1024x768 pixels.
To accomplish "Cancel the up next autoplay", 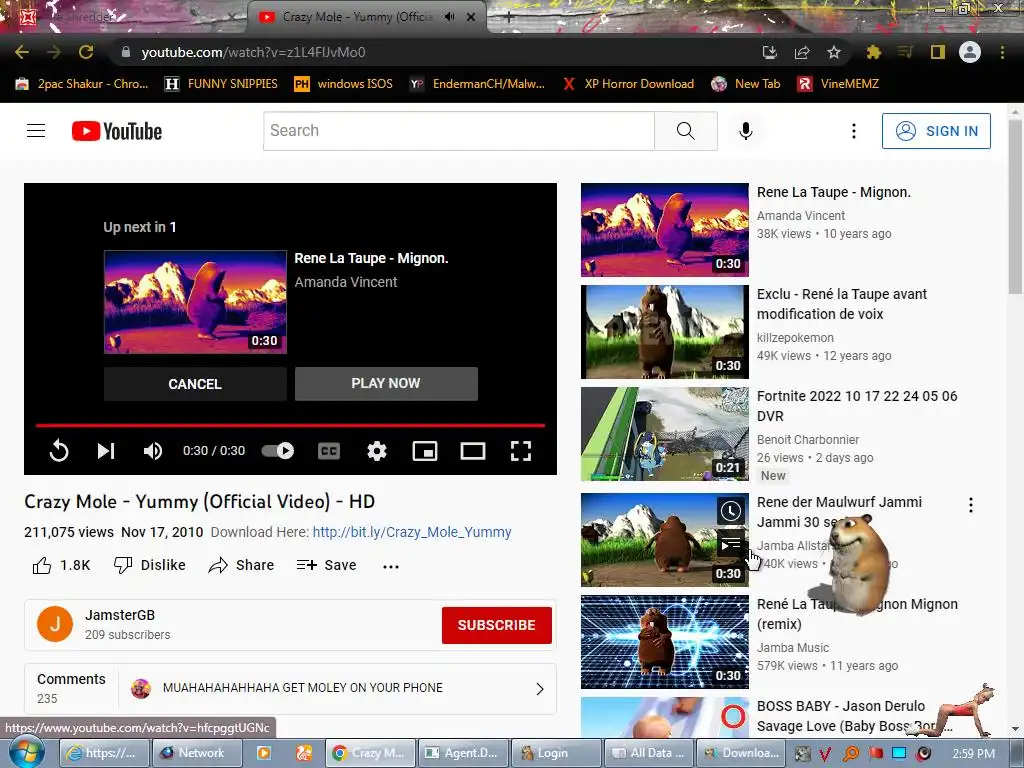I will (x=195, y=384).
